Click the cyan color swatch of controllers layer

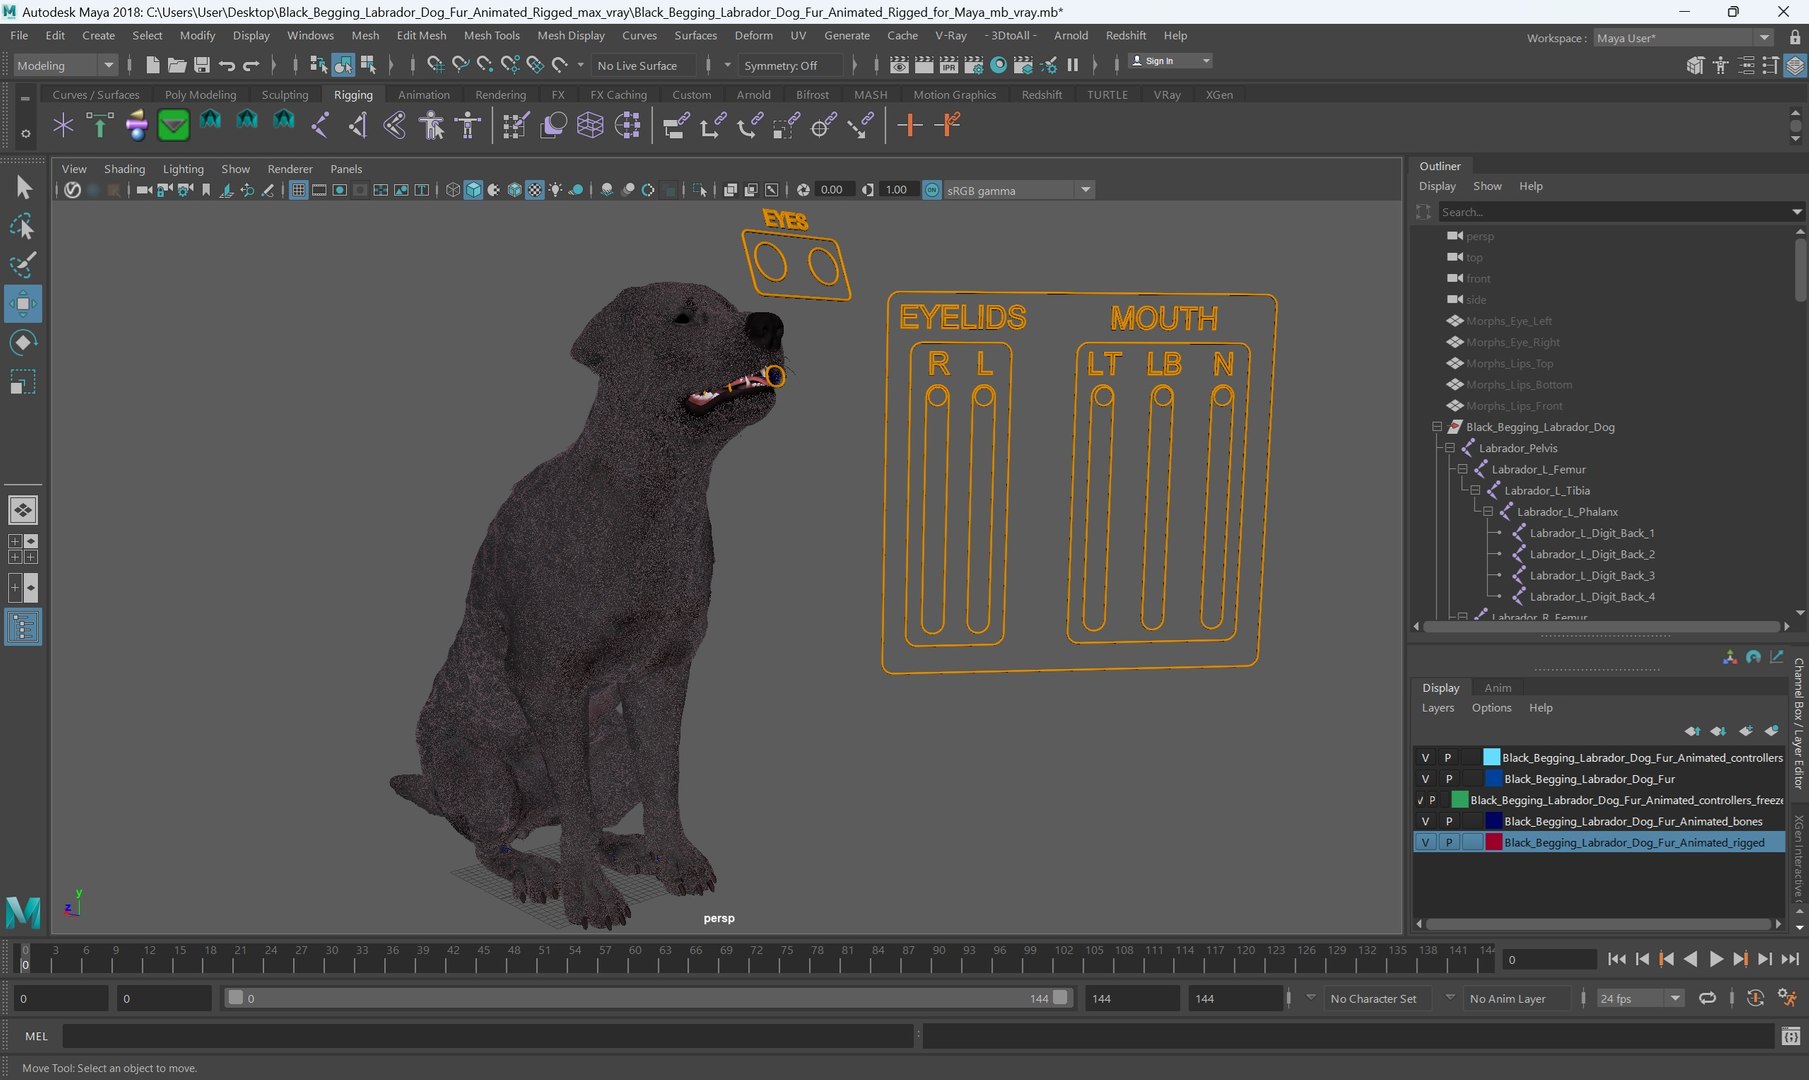pos(1491,758)
